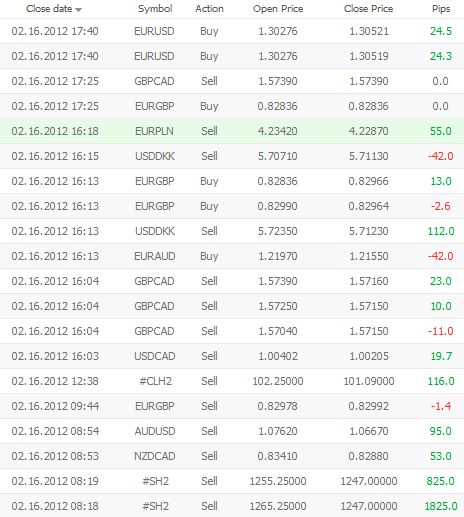464x517 pixels.
Task: Click close price 1.30519
Action: pos(369,56)
